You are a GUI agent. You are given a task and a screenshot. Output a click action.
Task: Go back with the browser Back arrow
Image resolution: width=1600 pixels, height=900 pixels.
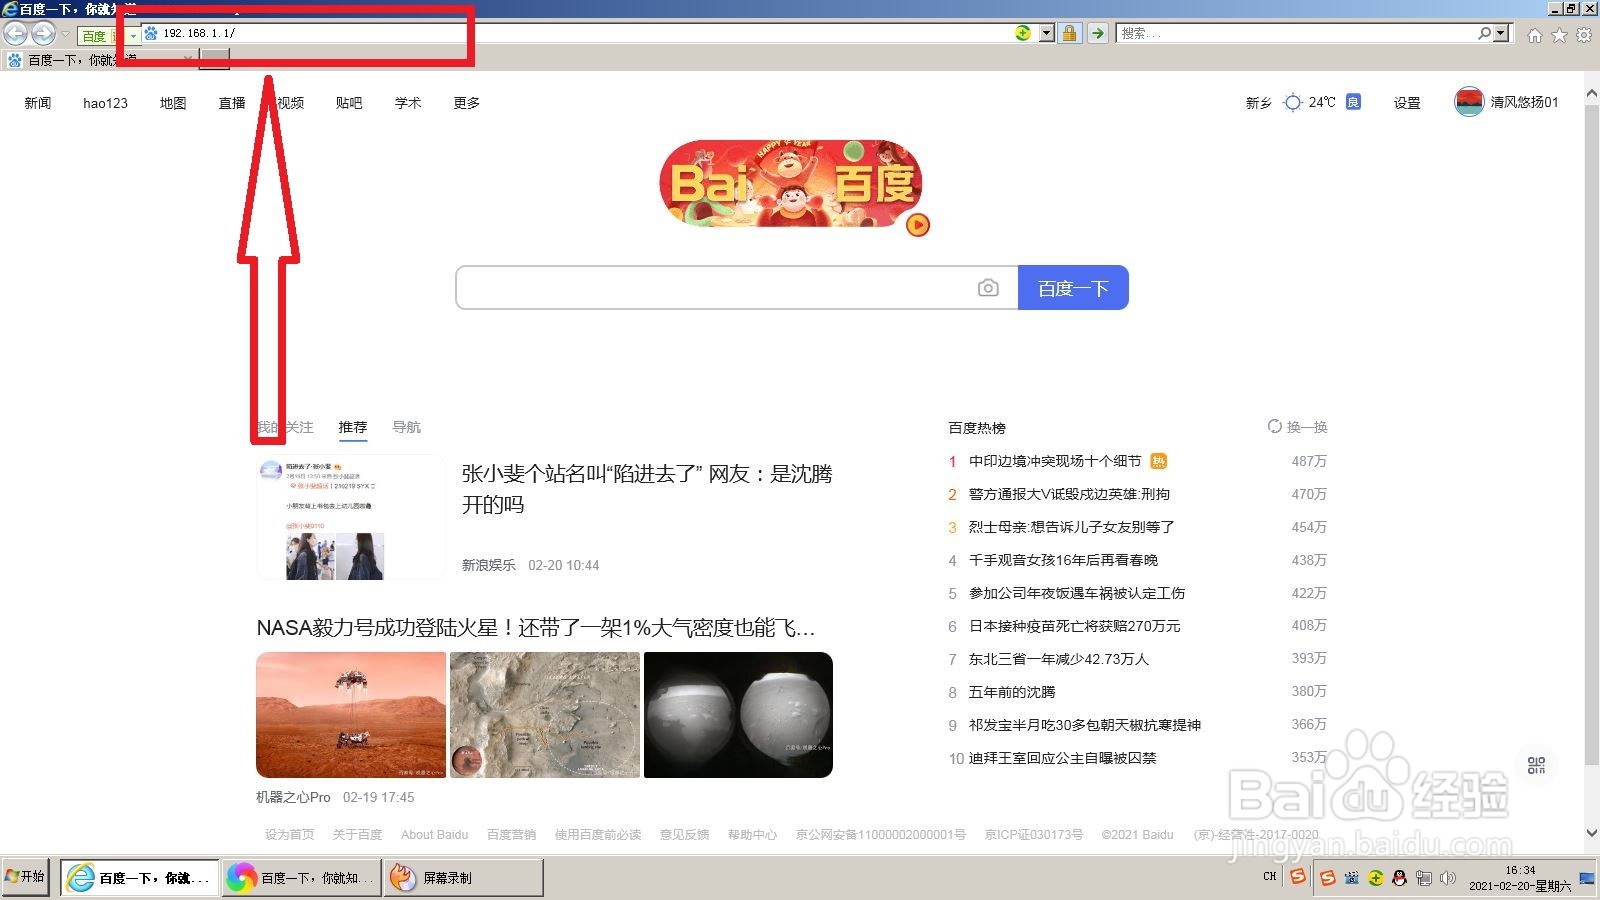(x=15, y=33)
